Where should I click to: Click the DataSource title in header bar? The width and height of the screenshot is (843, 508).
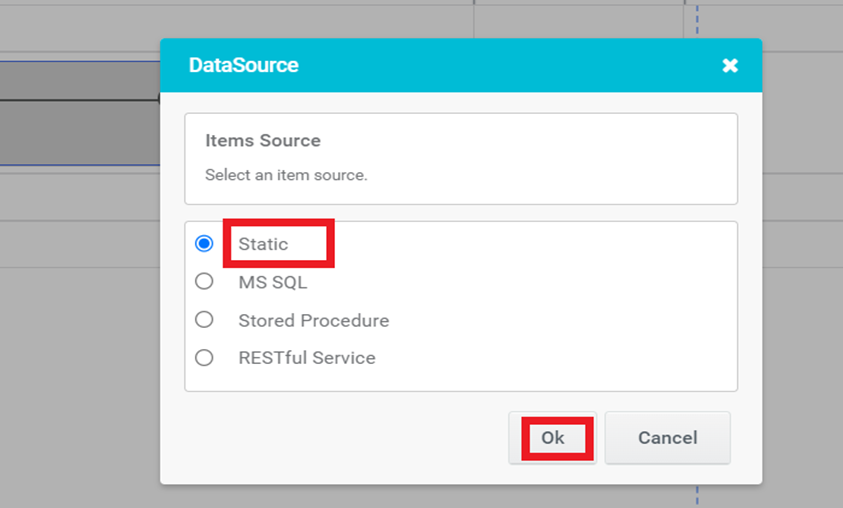pos(244,65)
